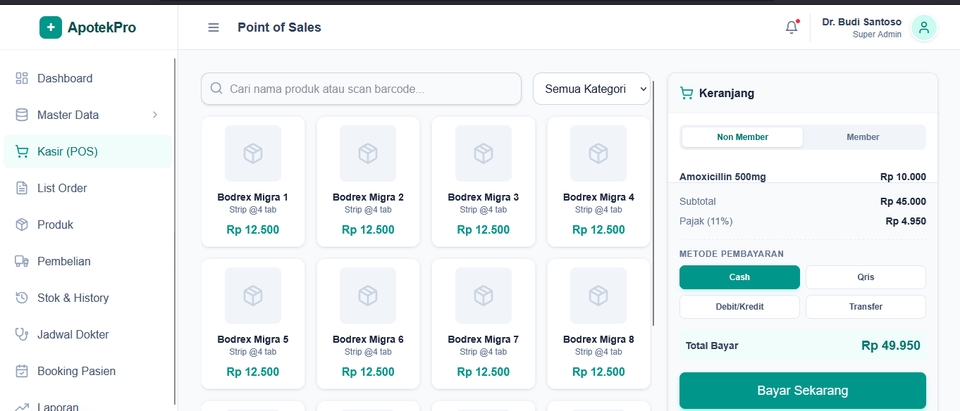The image size is (960, 411).
Task: Click the Produk box icon
Action: pos(22,225)
